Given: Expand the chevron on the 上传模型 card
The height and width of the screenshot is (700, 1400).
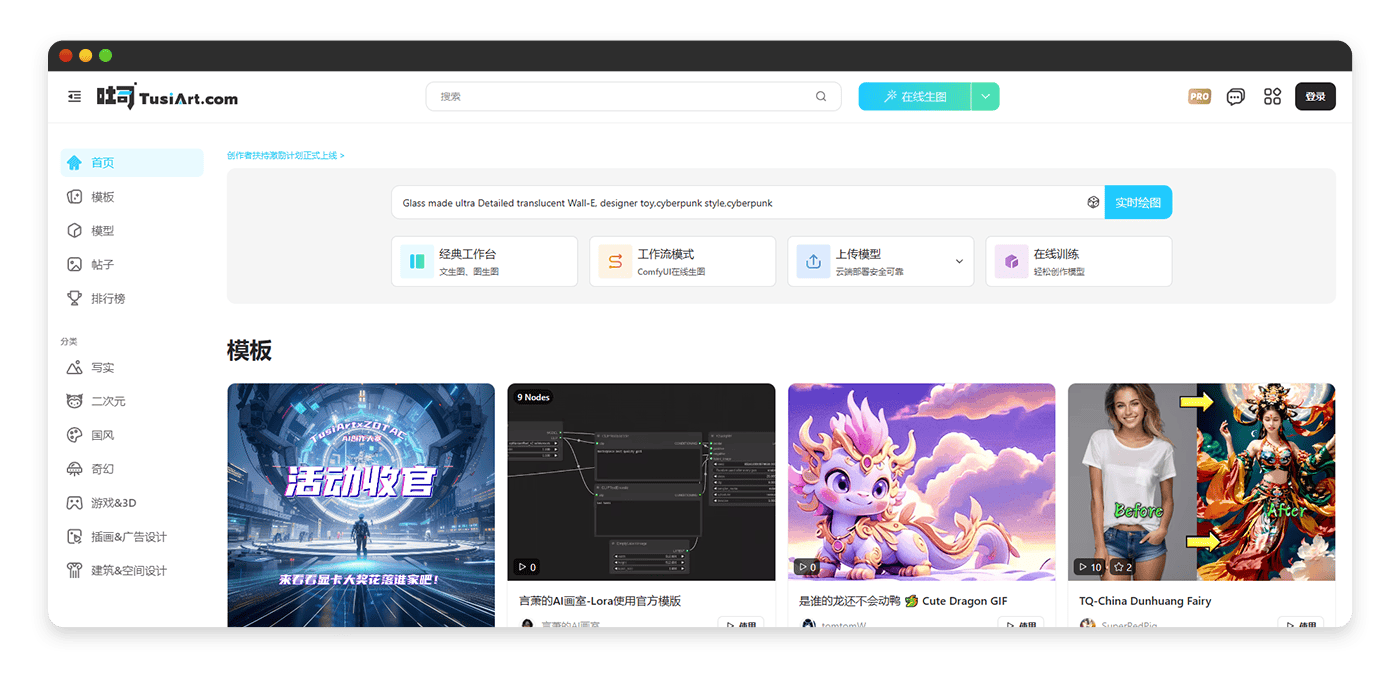Looking at the screenshot, I should pos(959,262).
